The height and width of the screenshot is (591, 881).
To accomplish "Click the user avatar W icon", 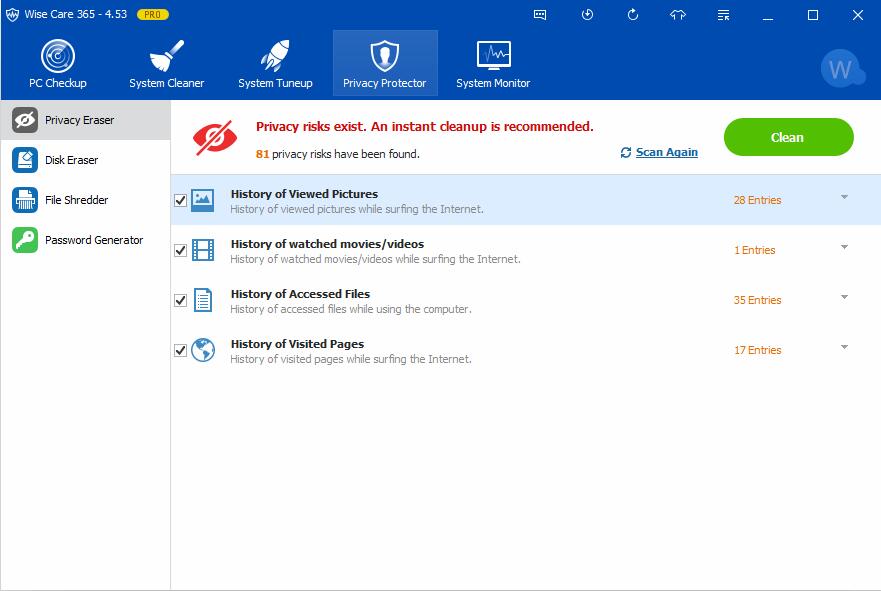I will 841,69.
